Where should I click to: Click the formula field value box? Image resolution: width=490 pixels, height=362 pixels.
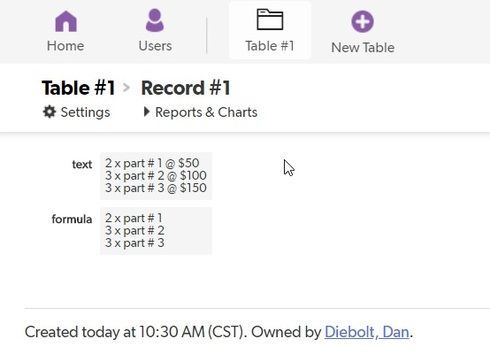156,231
